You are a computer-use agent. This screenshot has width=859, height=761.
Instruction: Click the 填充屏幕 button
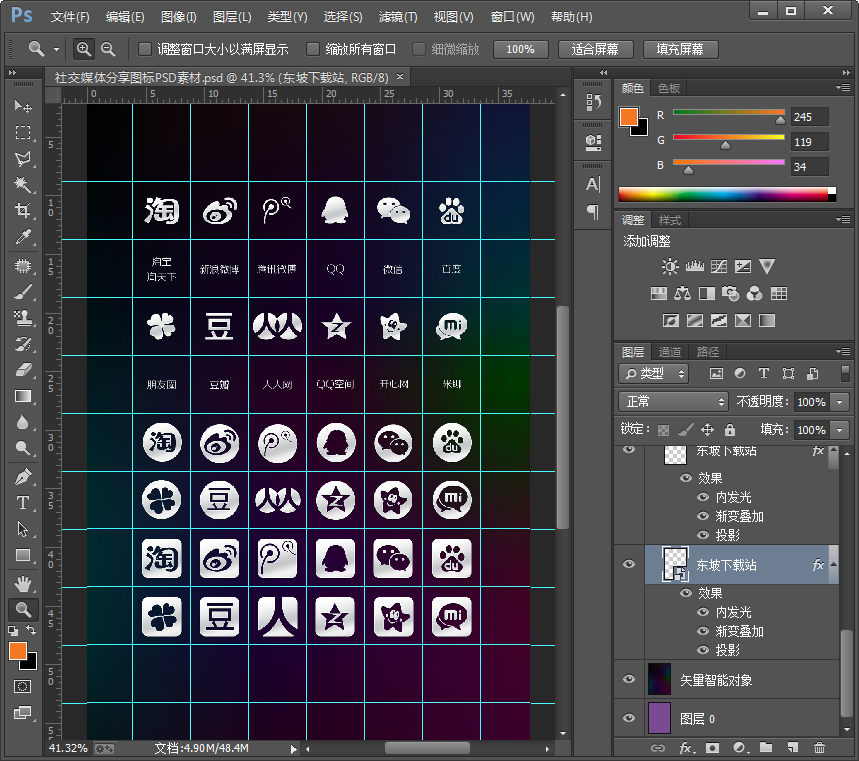click(679, 49)
